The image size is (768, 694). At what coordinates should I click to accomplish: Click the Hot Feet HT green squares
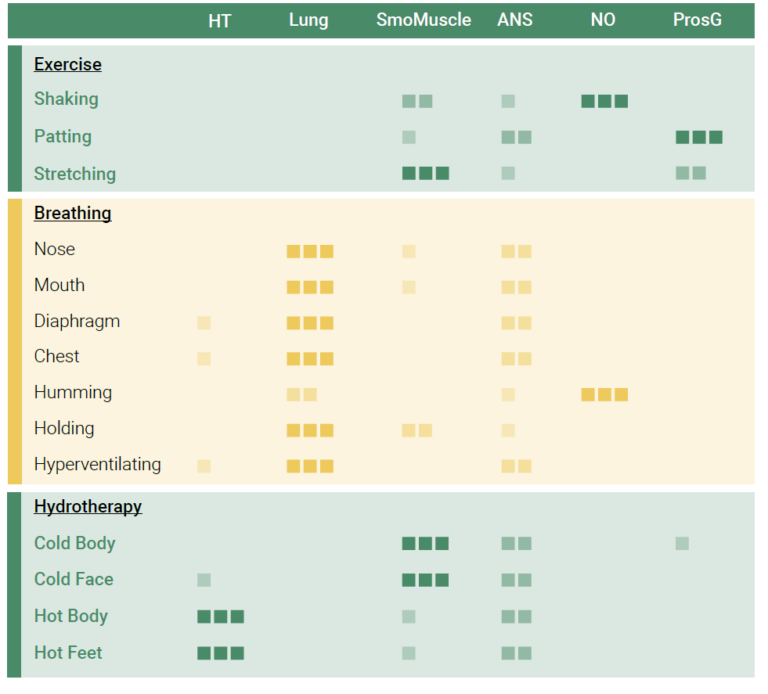(220, 653)
